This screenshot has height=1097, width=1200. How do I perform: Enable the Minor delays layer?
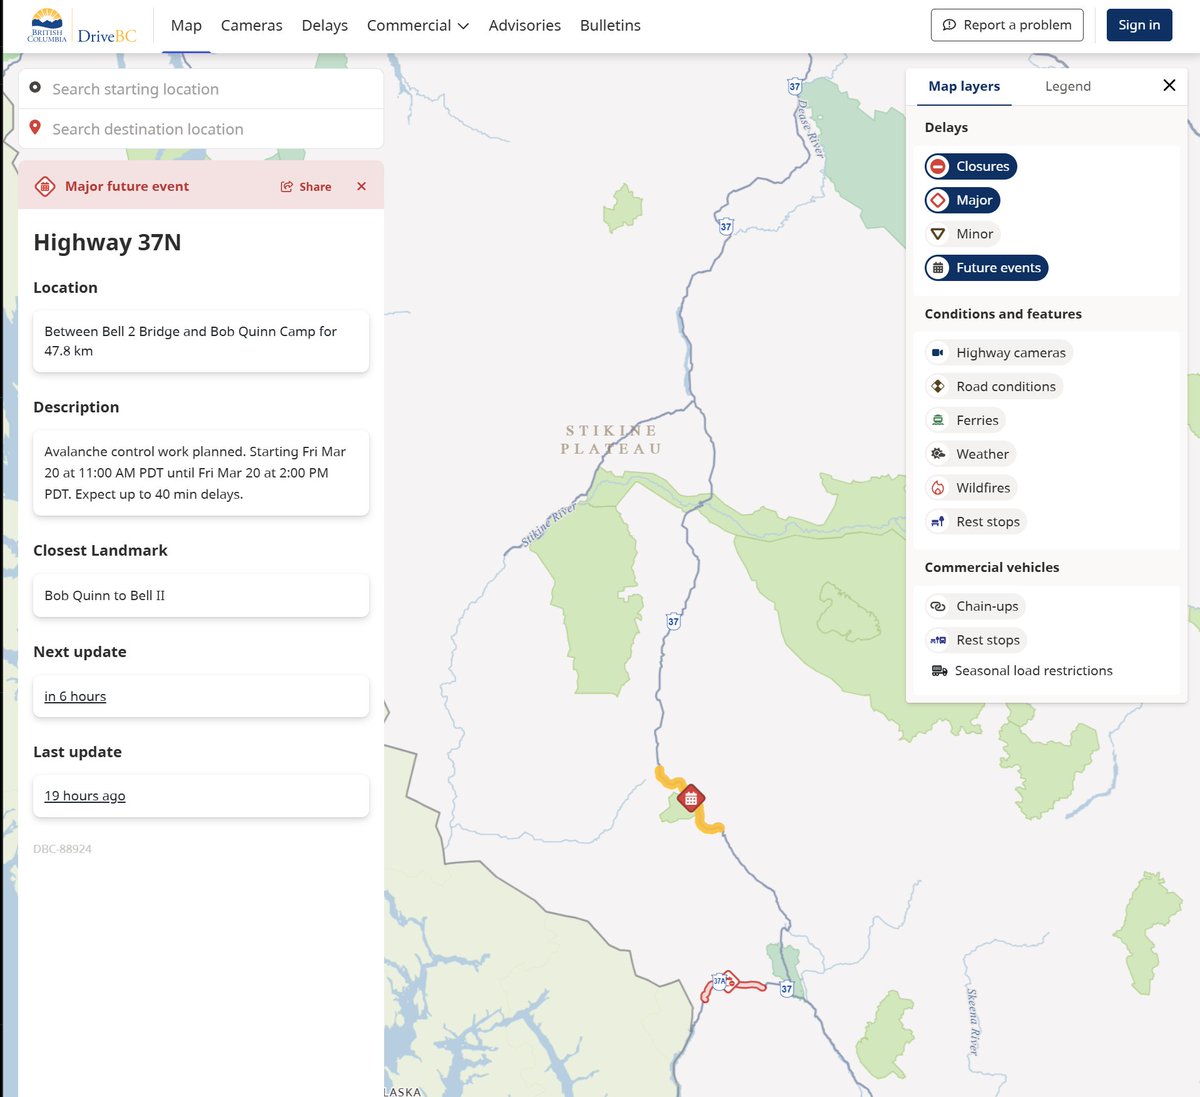pos(962,234)
